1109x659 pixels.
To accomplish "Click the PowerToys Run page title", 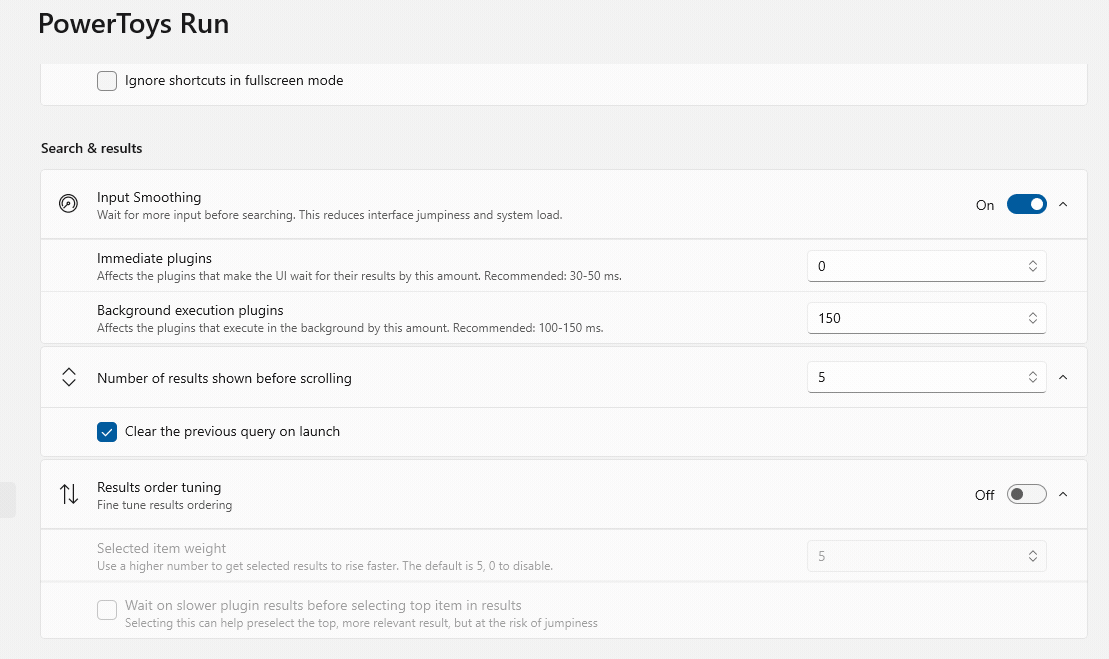I will (133, 24).
